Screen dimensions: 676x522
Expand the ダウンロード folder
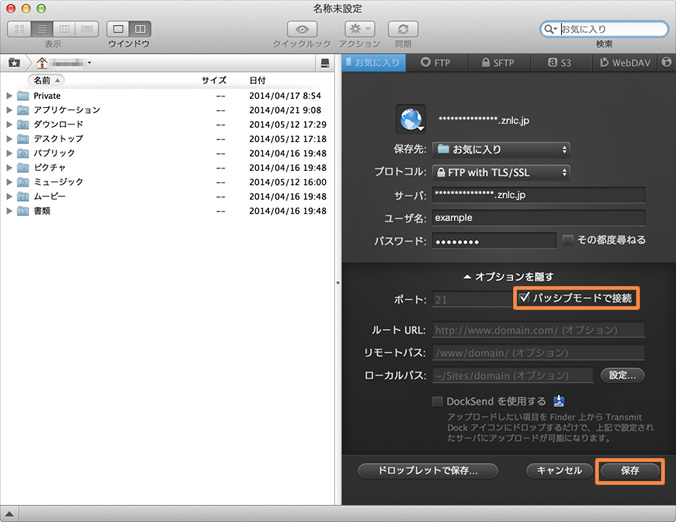click(x=9, y=125)
